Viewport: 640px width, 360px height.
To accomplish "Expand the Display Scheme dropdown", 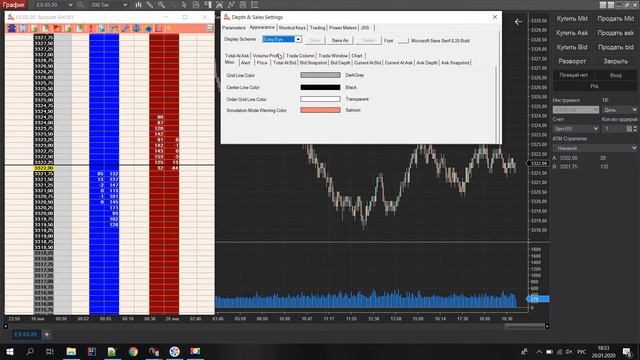I will 298,39.
